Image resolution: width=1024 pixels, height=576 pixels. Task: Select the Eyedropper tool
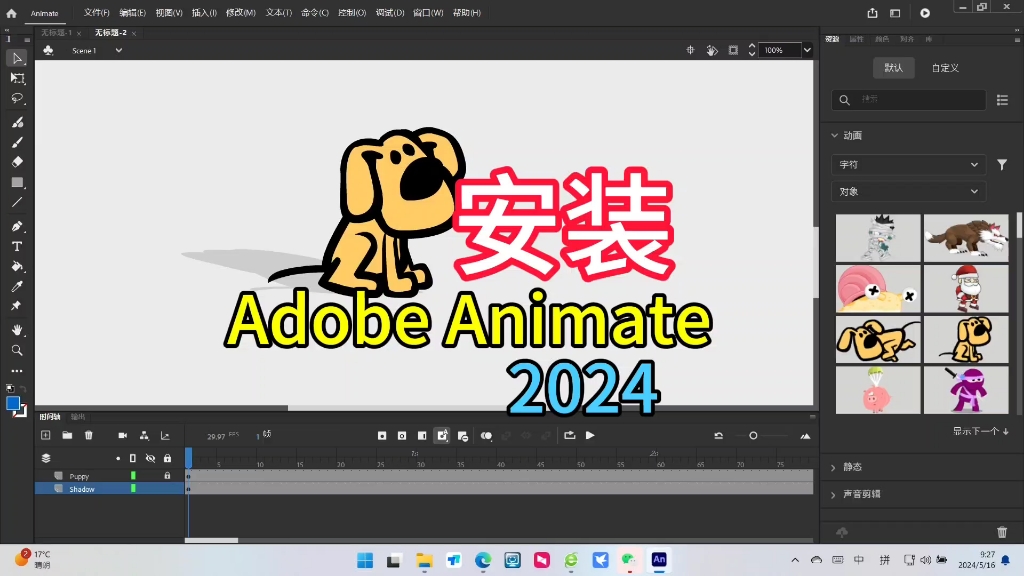(x=17, y=286)
